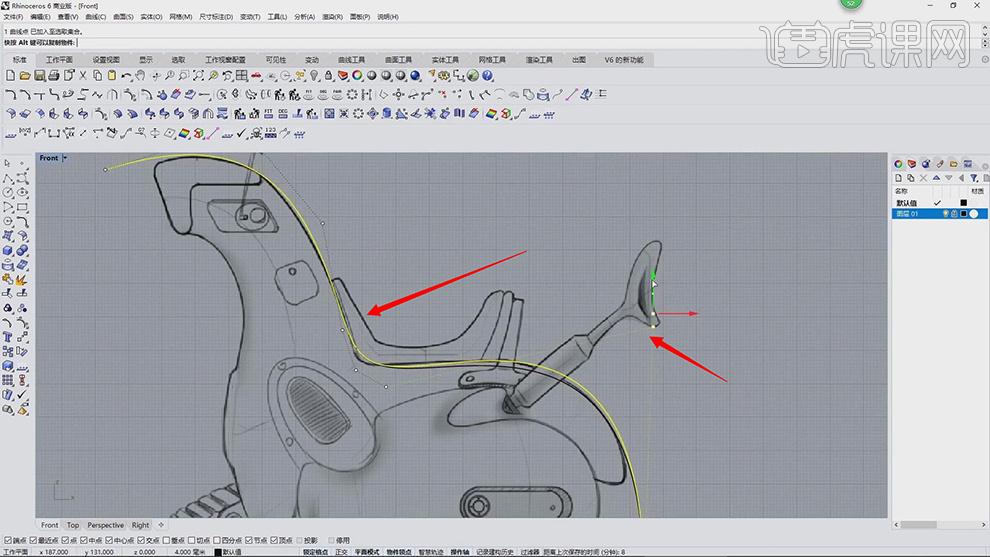Click the padlock Lock objects icon
This screenshot has height=557, width=990.
328,76
